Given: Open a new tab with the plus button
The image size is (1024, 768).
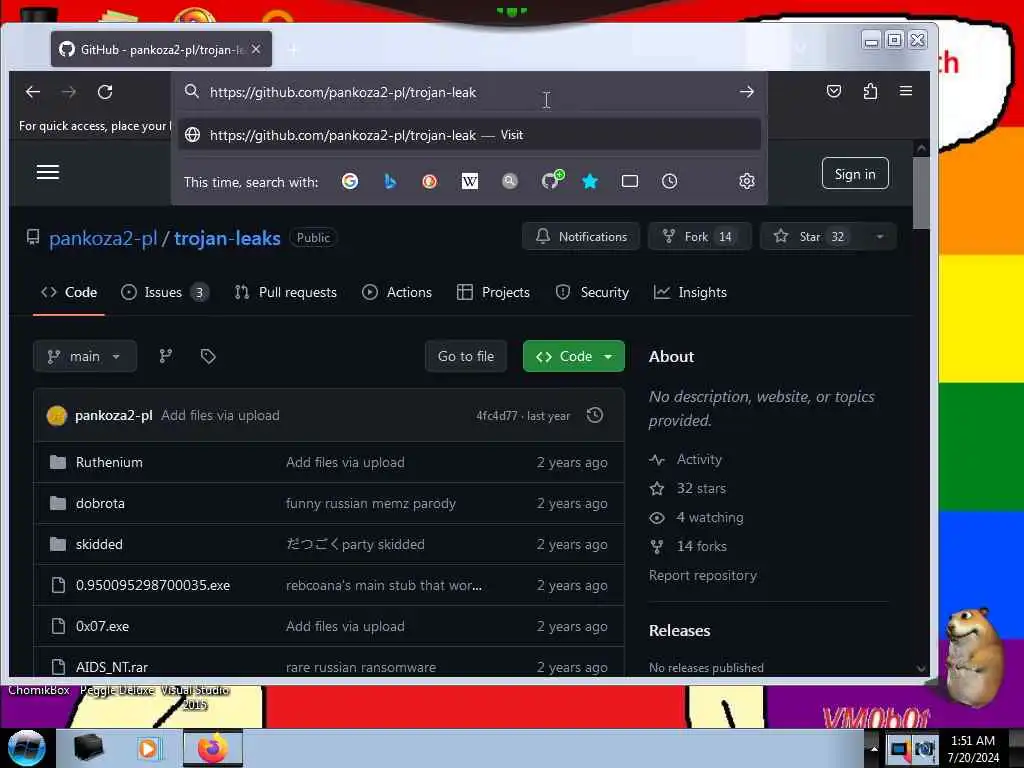Looking at the screenshot, I should [x=293, y=50].
